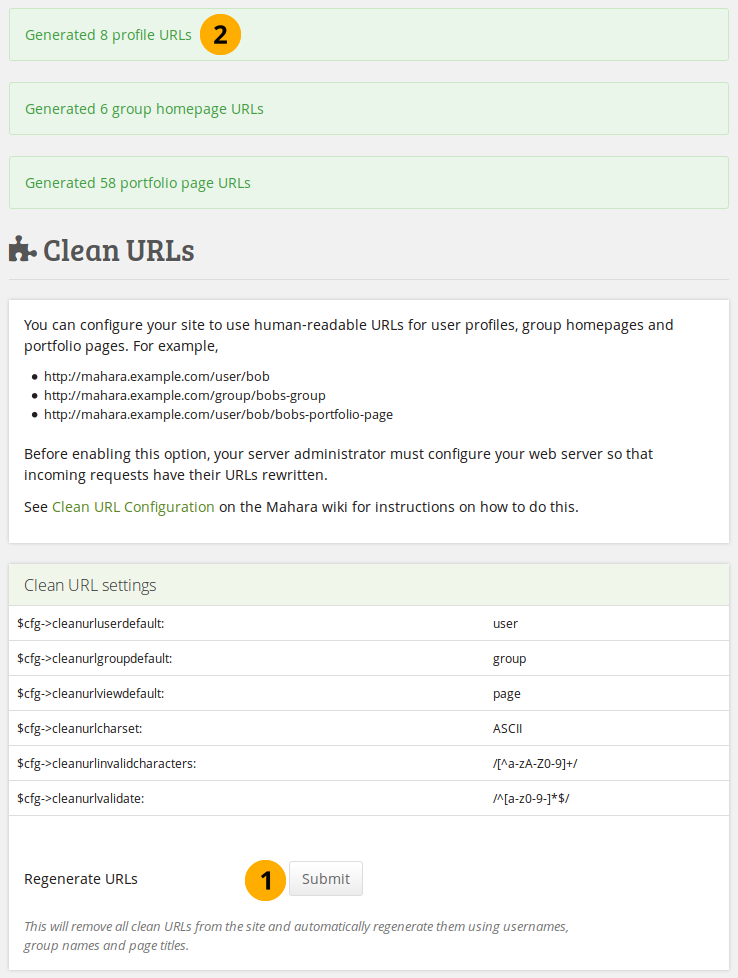
Task: Select the 'Generated 6 group homepage URLs' message
Action: pyautogui.click(x=144, y=109)
